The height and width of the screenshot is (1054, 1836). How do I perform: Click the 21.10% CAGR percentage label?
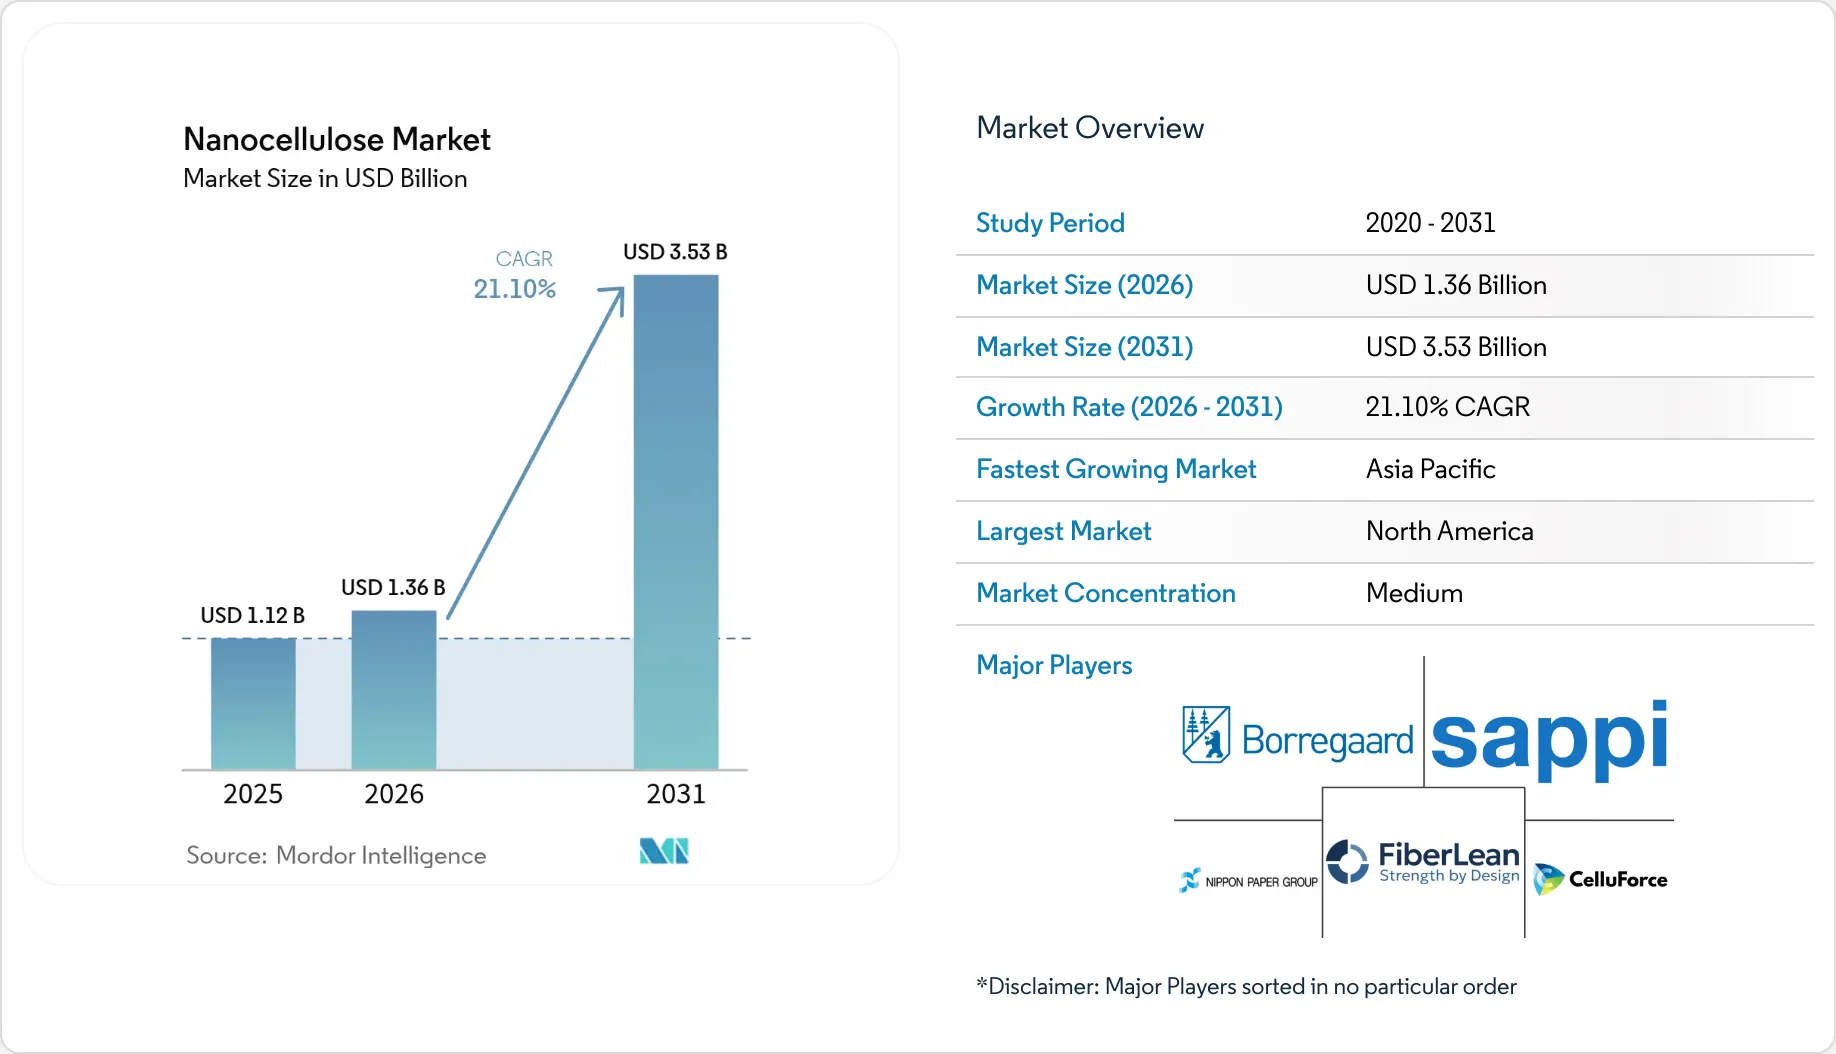(514, 289)
